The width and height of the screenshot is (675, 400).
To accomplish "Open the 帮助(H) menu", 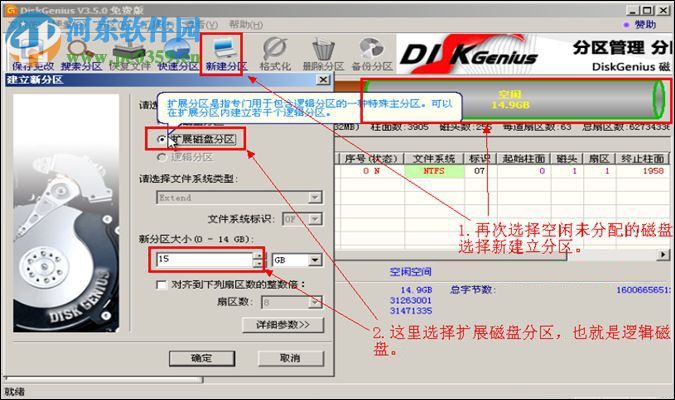I will (245, 25).
